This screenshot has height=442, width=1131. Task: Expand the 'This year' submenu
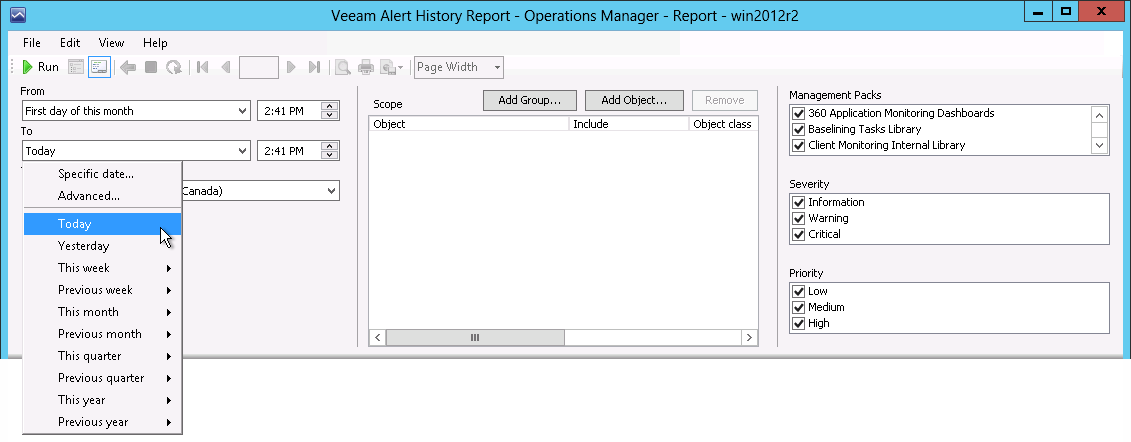click(102, 399)
